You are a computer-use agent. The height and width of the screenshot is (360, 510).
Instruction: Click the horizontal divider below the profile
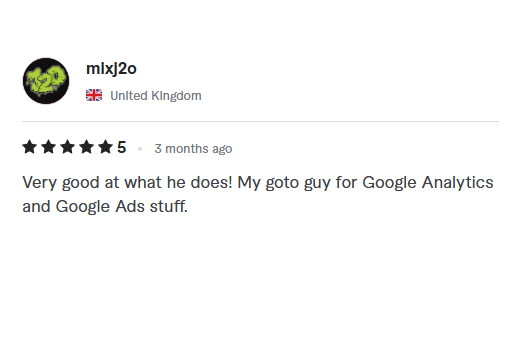click(260, 121)
